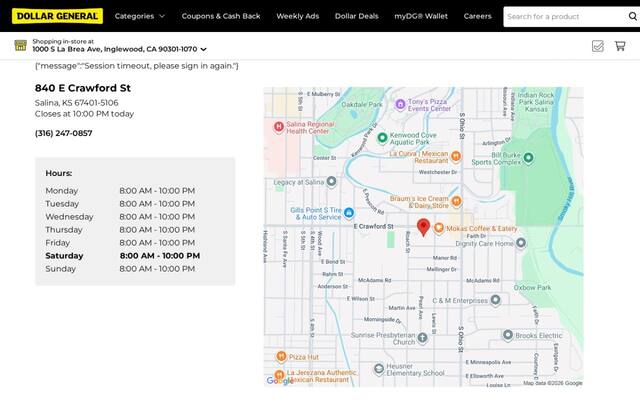The image size is (640, 400).
Task: Open Coupons & Cash Back page
Action: (x=221, y=16)
